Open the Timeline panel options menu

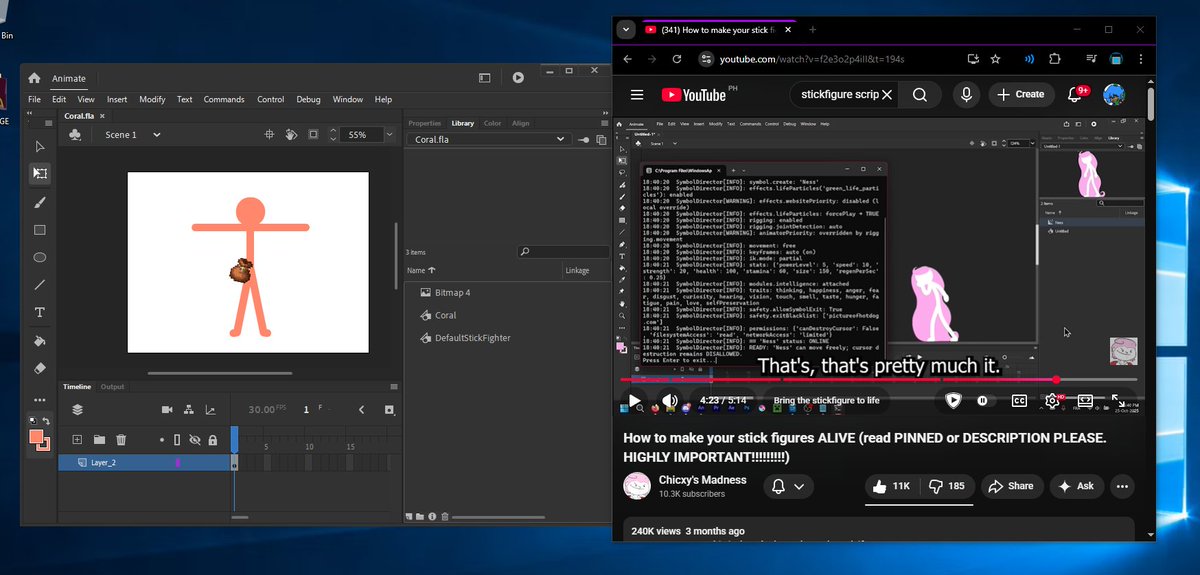tap(394, 387)
